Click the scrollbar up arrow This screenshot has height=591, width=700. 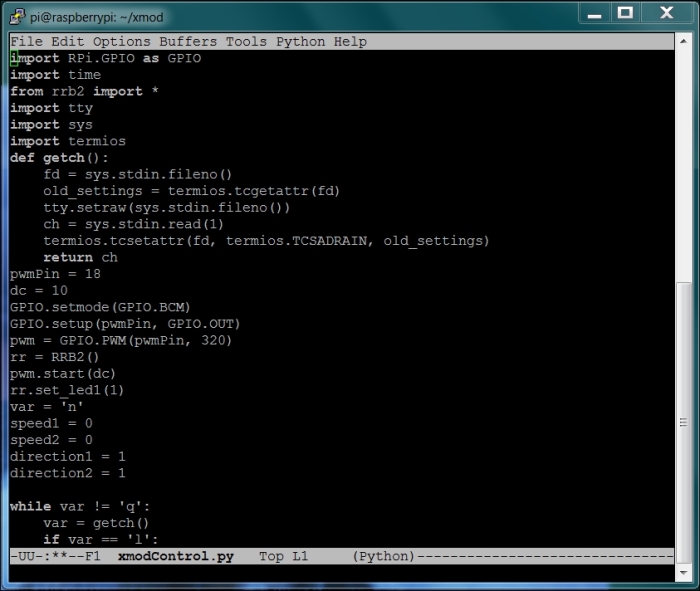(x=683, y=41)
